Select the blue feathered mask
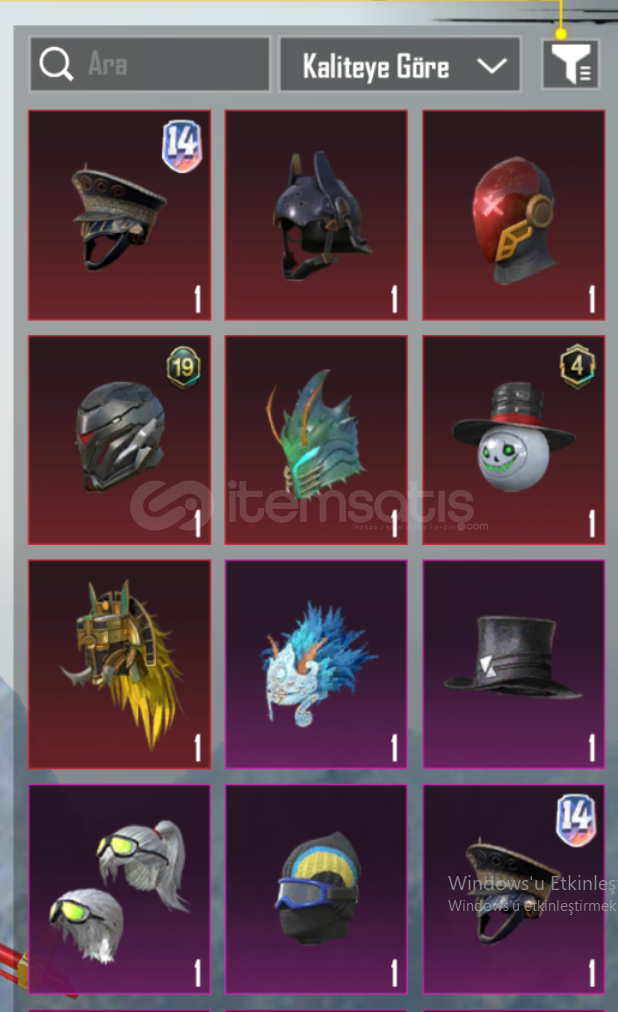The height and width of the screenshot is (1012, 618). pos(316,664)
